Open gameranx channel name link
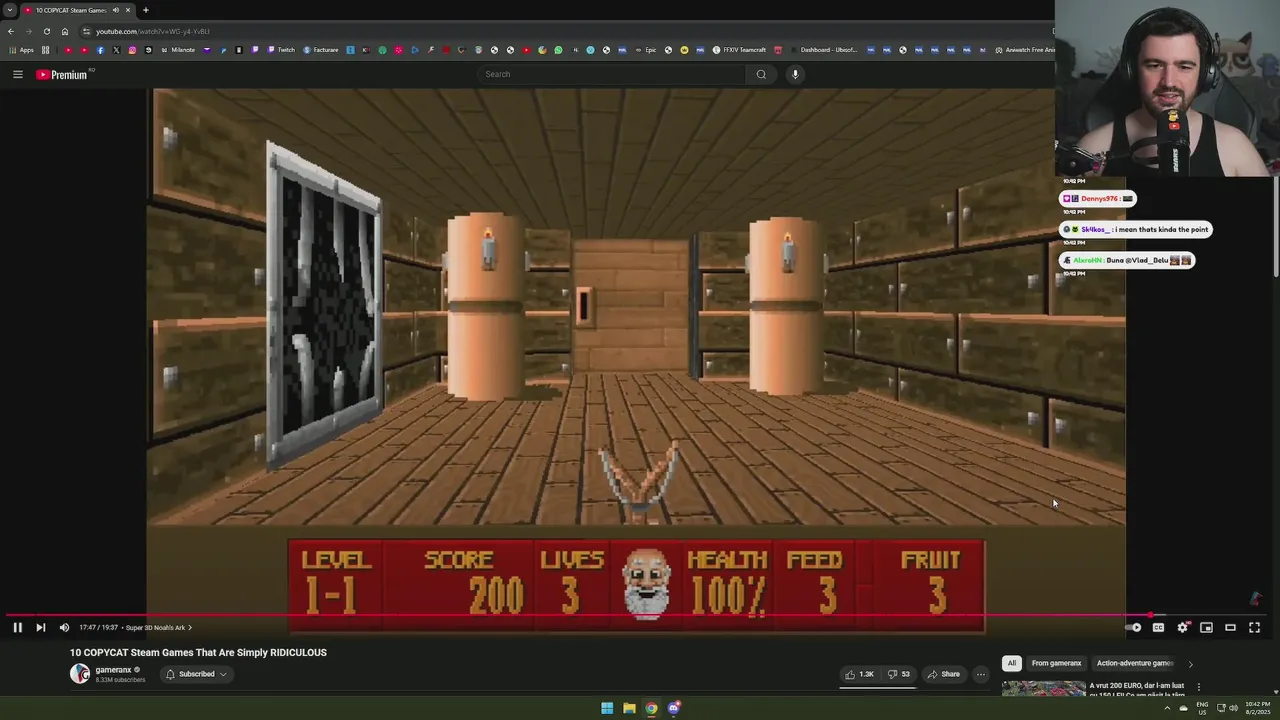This screenshot has width=1280, height=720. (113, 670)
